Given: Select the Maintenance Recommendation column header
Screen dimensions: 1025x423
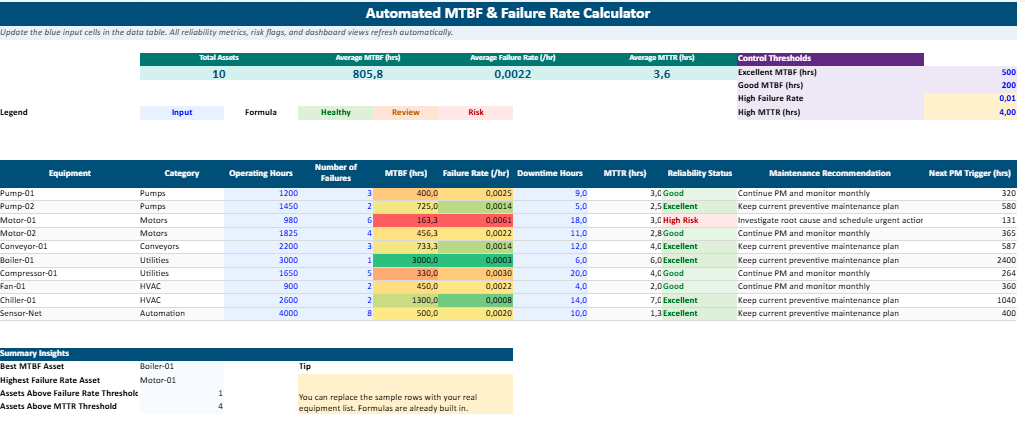Looking at the screenshot, I should 823,173.
